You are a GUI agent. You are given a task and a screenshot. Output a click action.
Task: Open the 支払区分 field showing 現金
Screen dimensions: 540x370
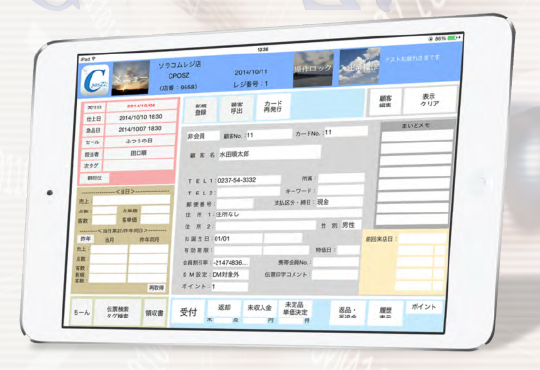[x=339, y=202]
